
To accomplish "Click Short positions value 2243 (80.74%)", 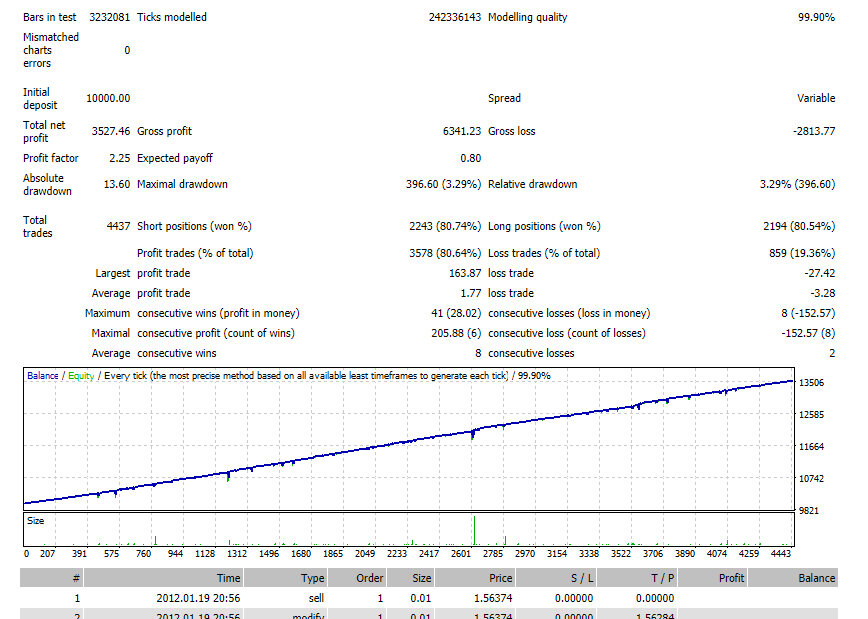I will click(445, 226).
